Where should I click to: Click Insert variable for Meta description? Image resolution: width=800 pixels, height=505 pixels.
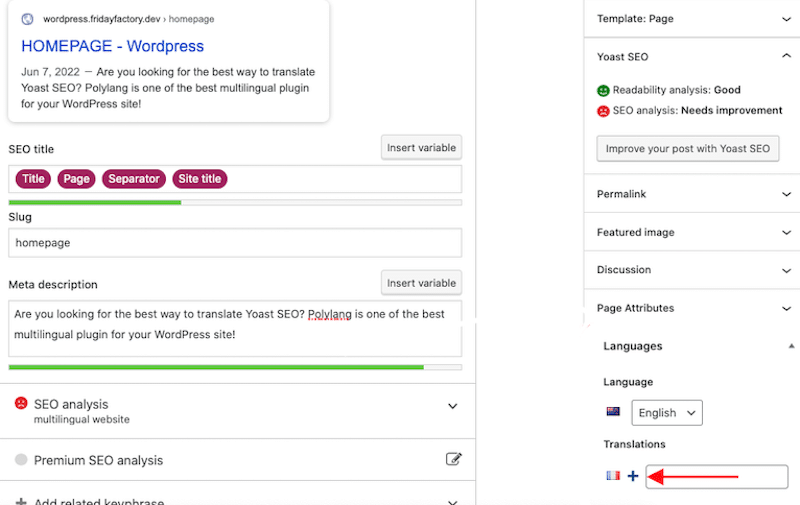[421, 283]
